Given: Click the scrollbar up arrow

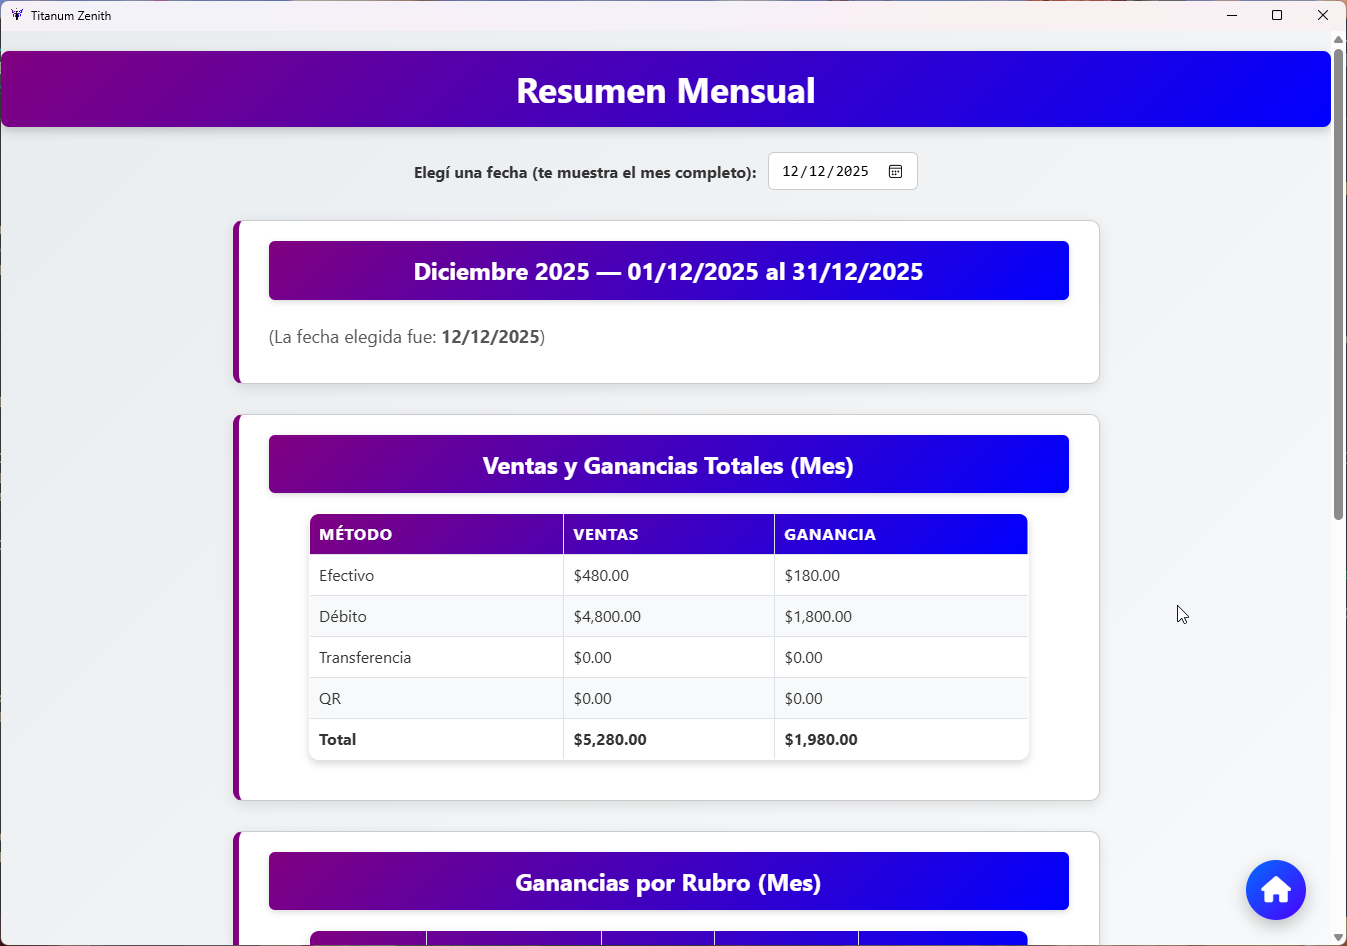Looking at the screenshot, I should [1337, 38].
